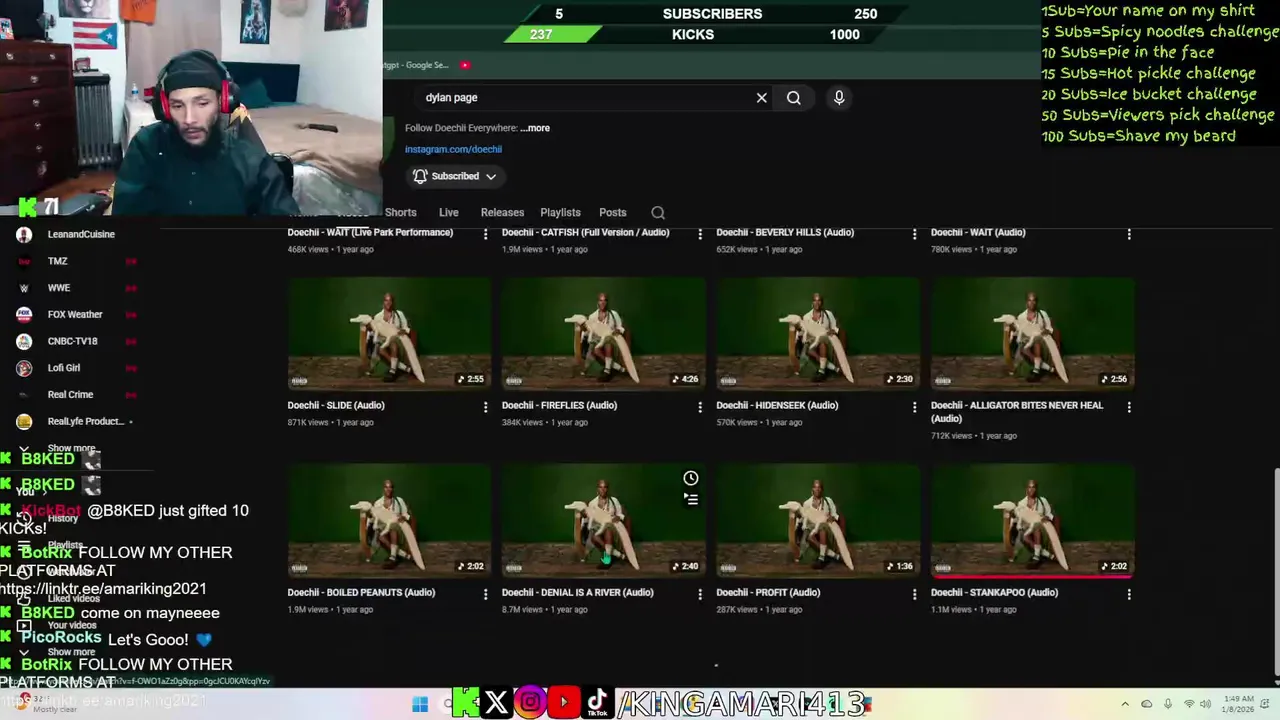
Task: Start voice search with the microphone icon
Action: click(839, 97)
